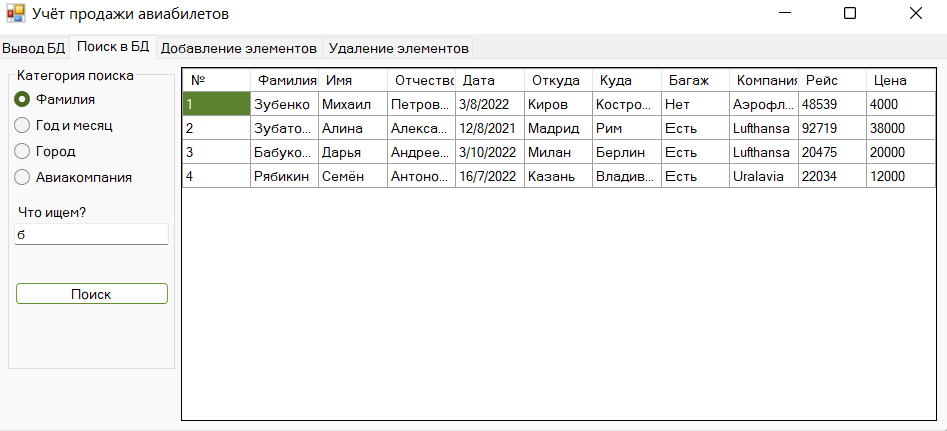Open the Удаление элементов tab

click(398, 48)
